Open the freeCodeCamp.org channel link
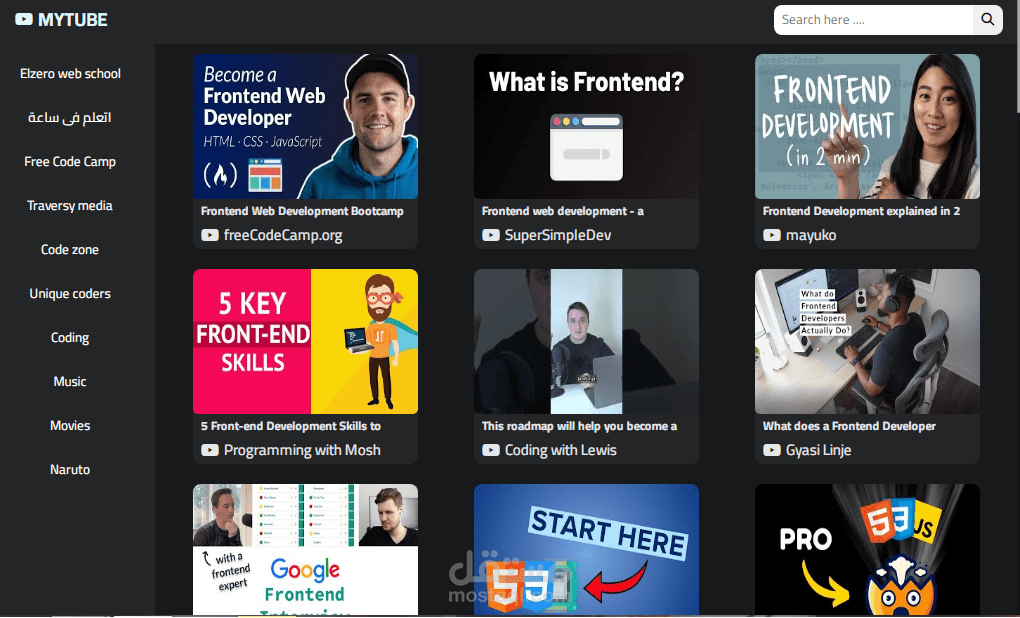This screenshot has width=1020, height=618. click(283, 235)
